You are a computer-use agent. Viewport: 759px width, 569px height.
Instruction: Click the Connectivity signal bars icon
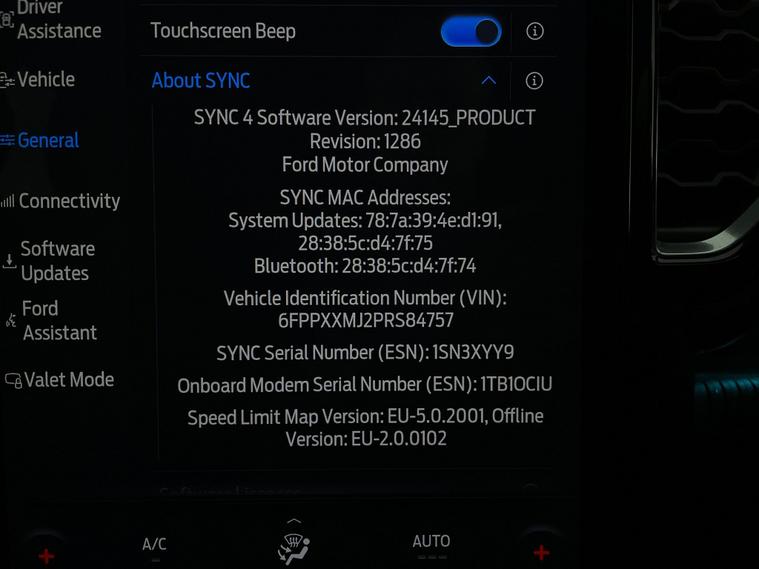[x=8, y=201]
